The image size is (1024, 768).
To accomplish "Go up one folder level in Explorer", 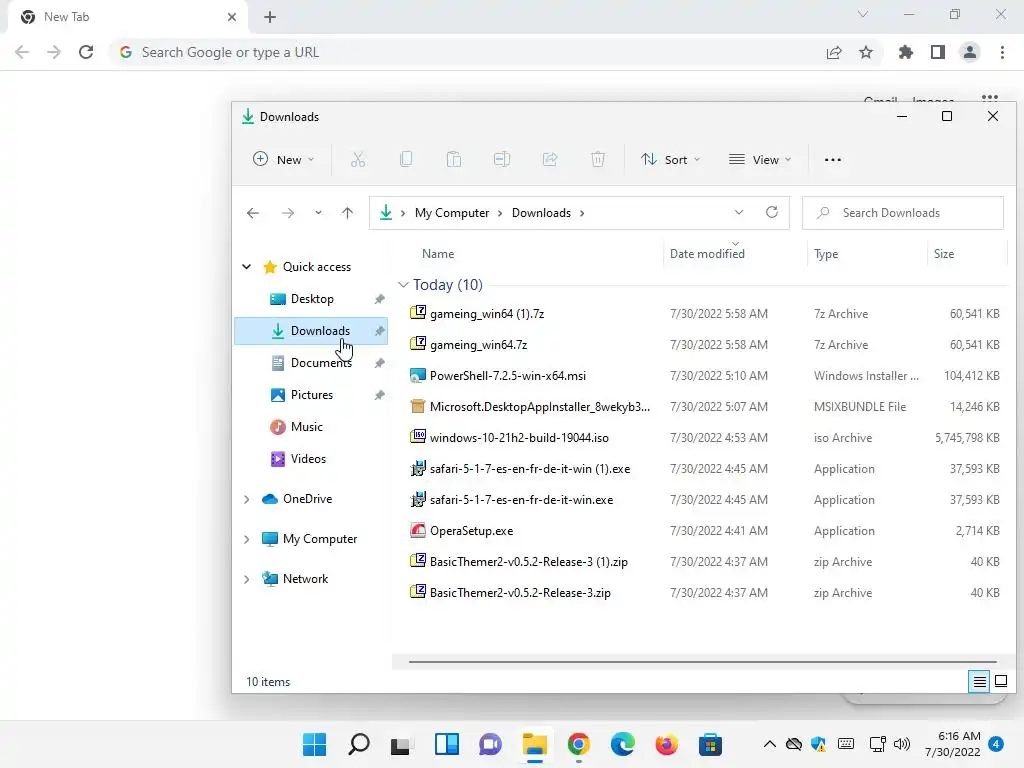I will pyautogui.click(x=347, y=213).
